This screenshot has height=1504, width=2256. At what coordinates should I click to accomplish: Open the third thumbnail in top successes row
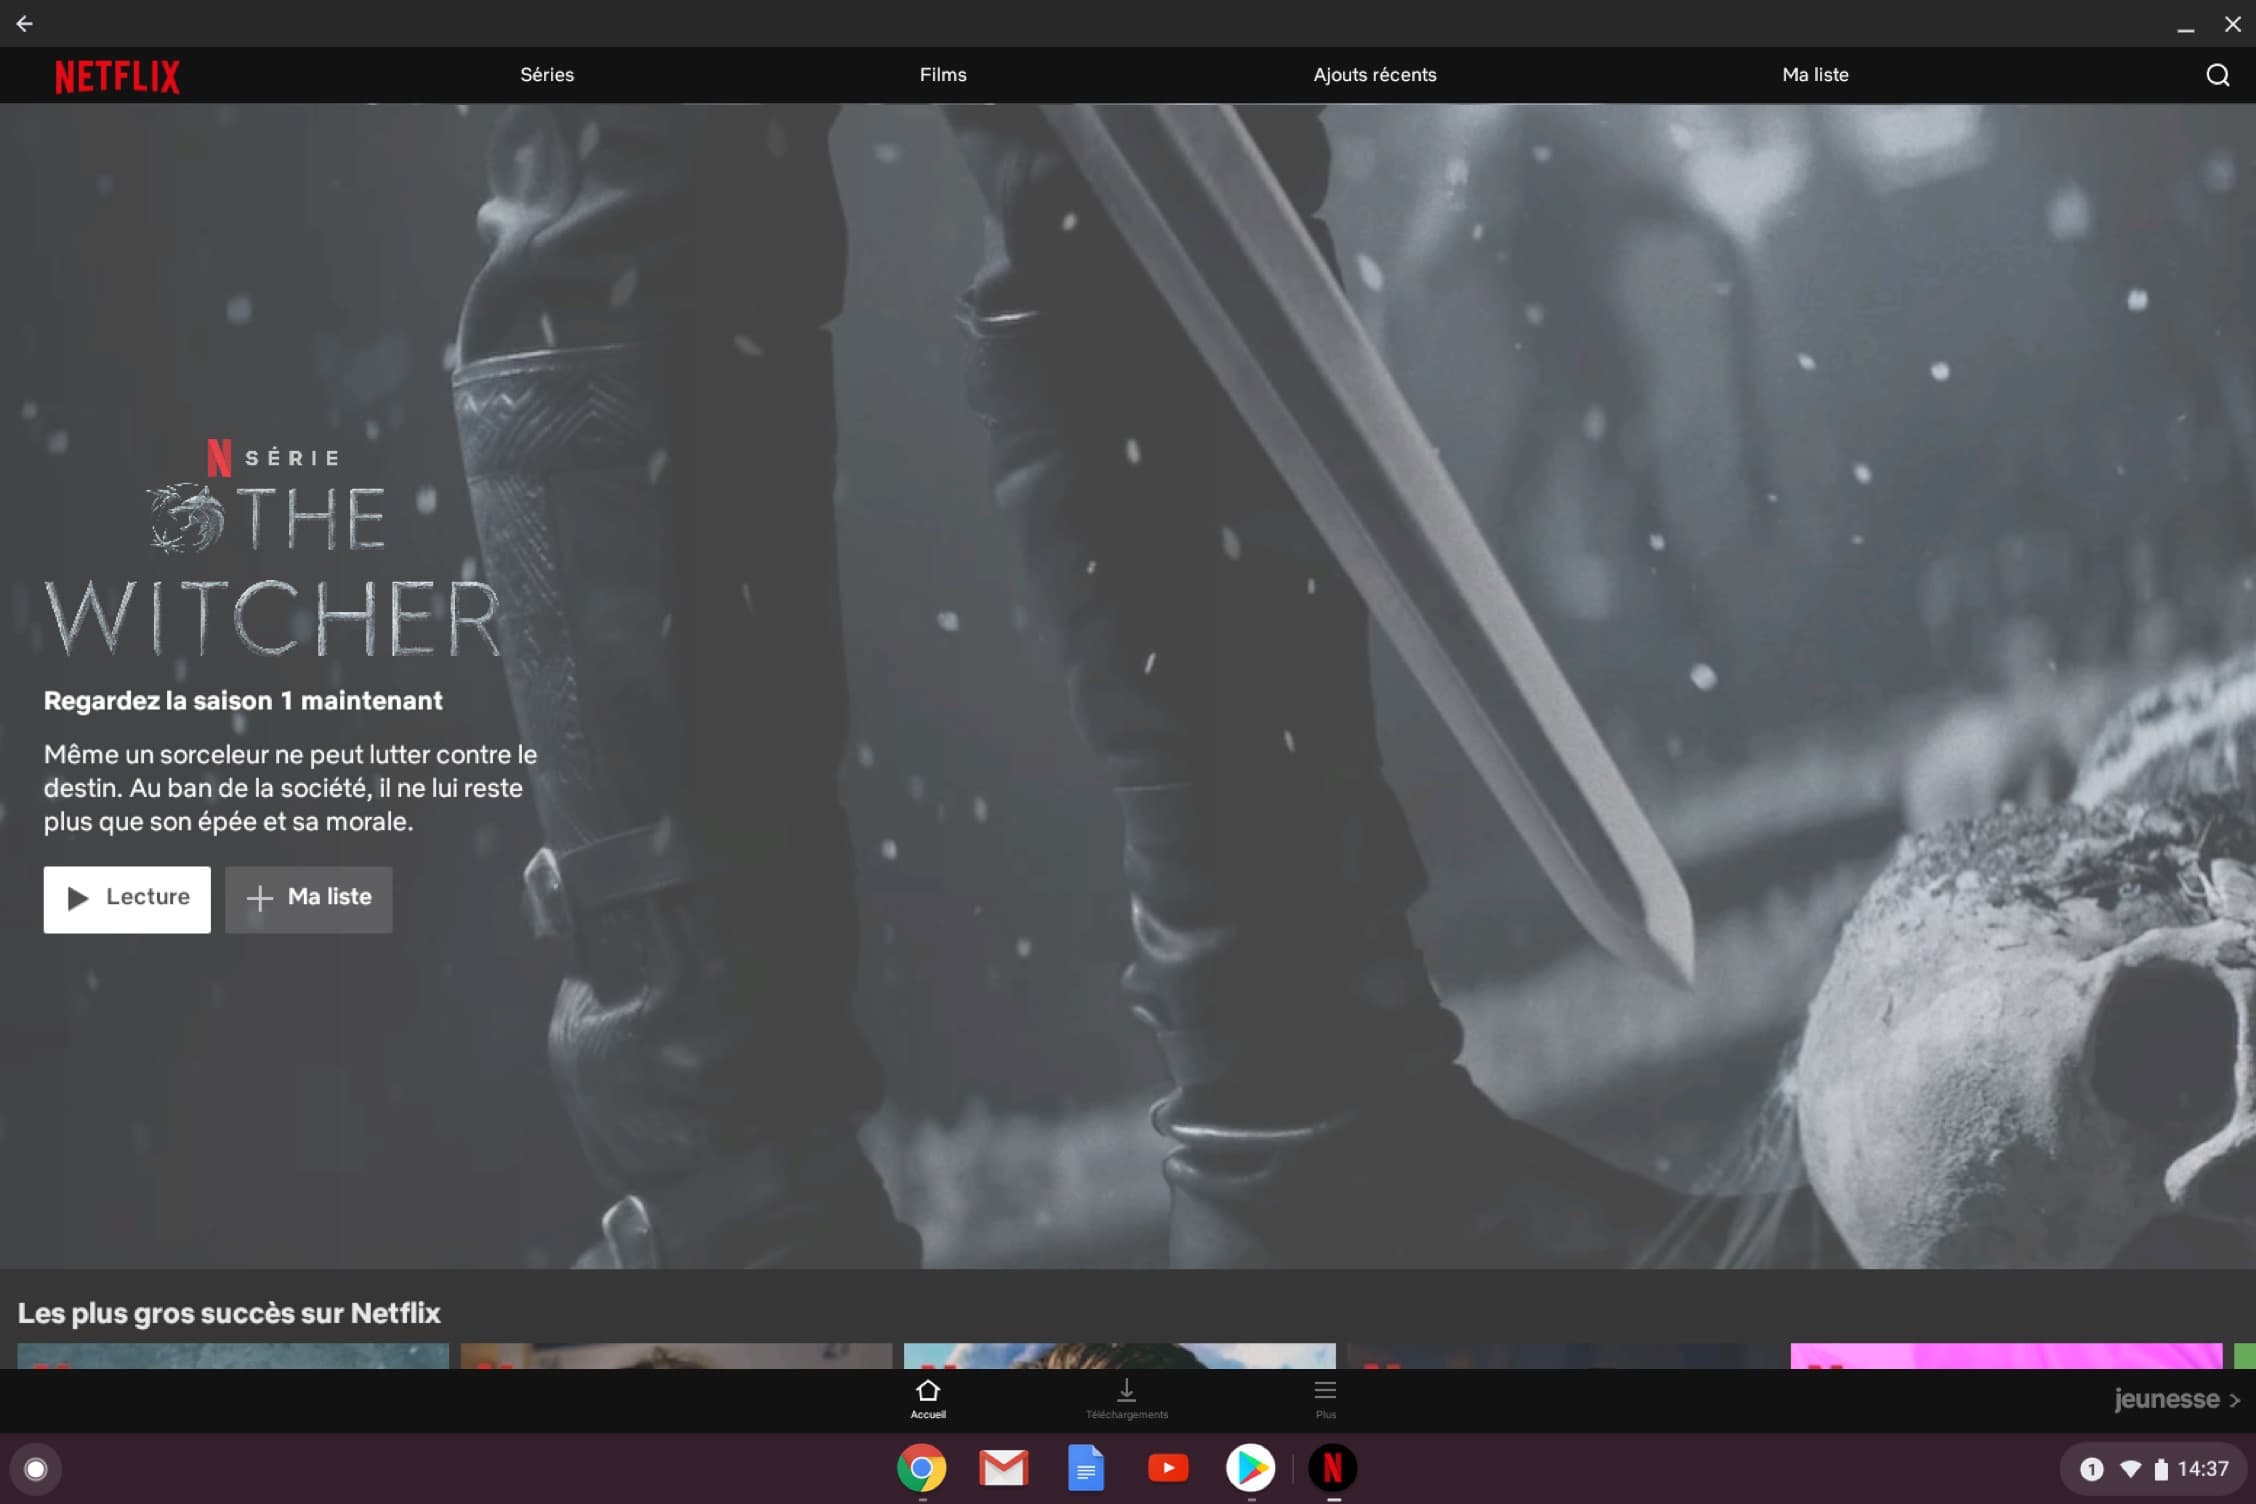coord(1119,1356)
